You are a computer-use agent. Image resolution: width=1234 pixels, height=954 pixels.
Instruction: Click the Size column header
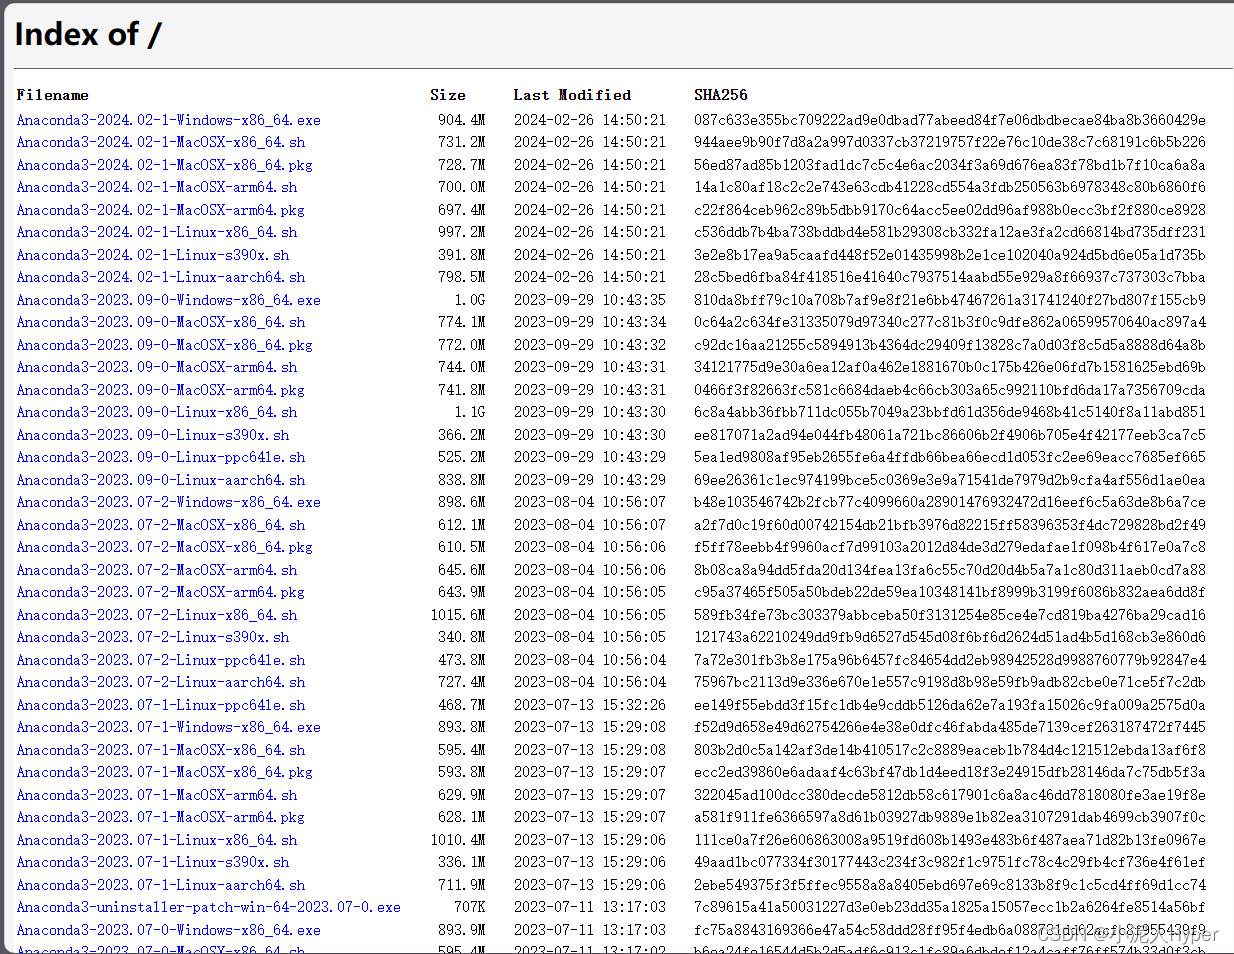click(448, 95)
